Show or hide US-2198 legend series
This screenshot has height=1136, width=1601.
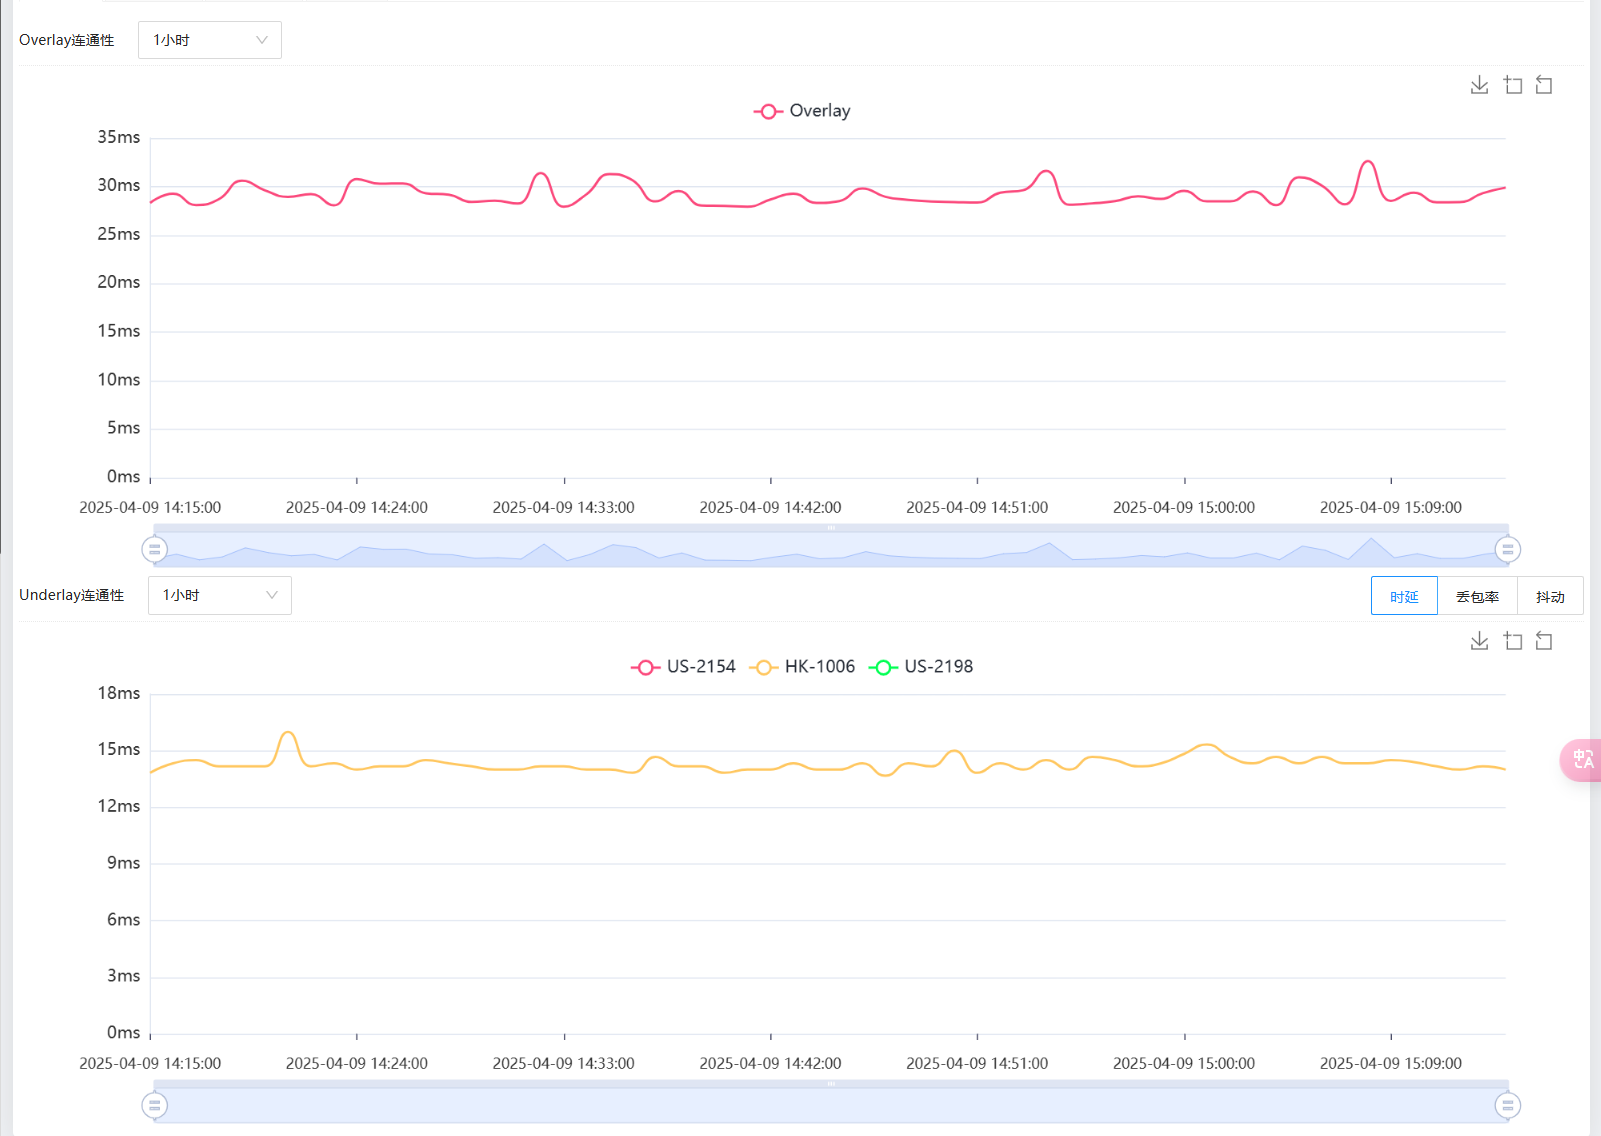point(921,667)
